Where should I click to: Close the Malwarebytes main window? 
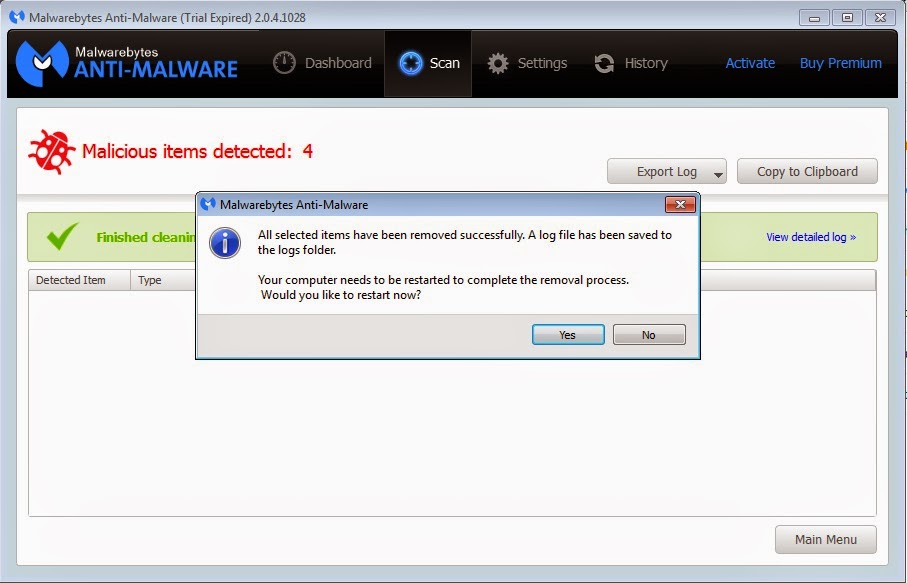(880, 18)
